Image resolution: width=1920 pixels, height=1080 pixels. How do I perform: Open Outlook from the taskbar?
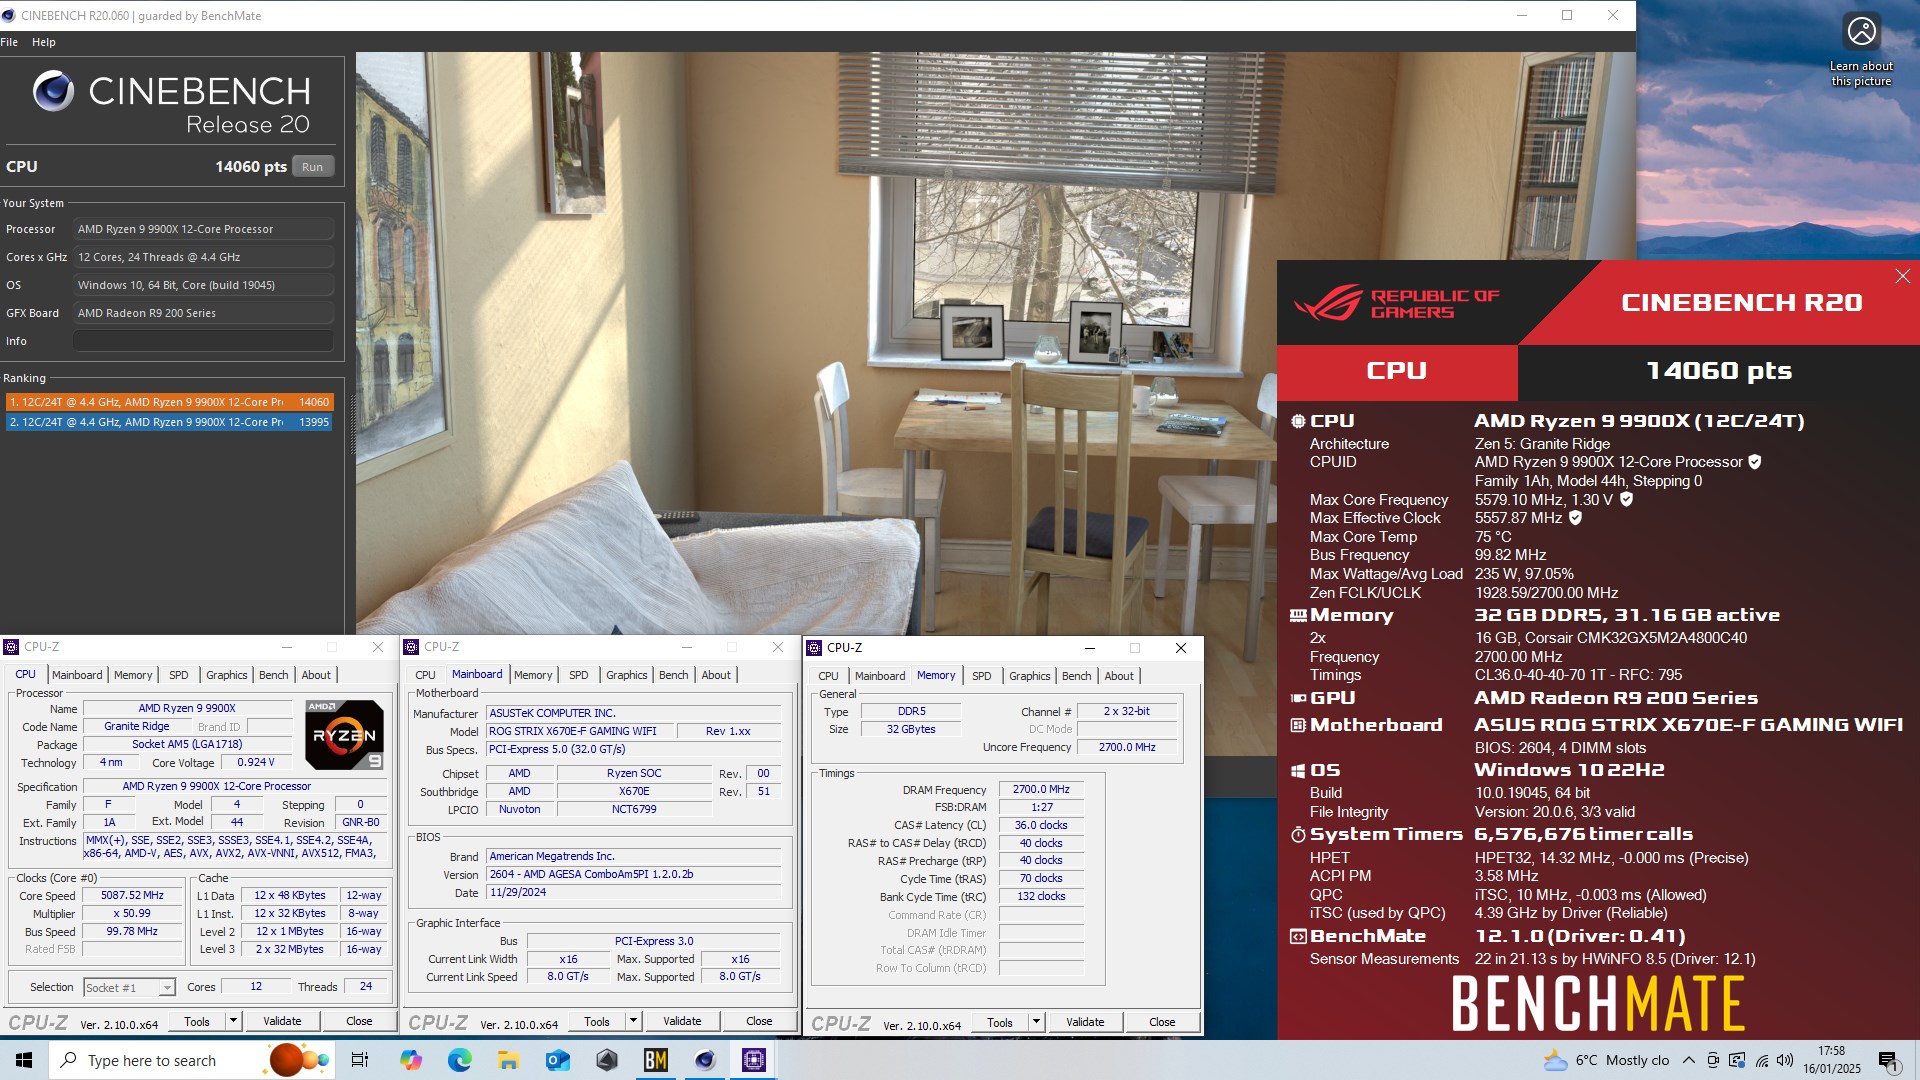click(x=558, y=1060)
